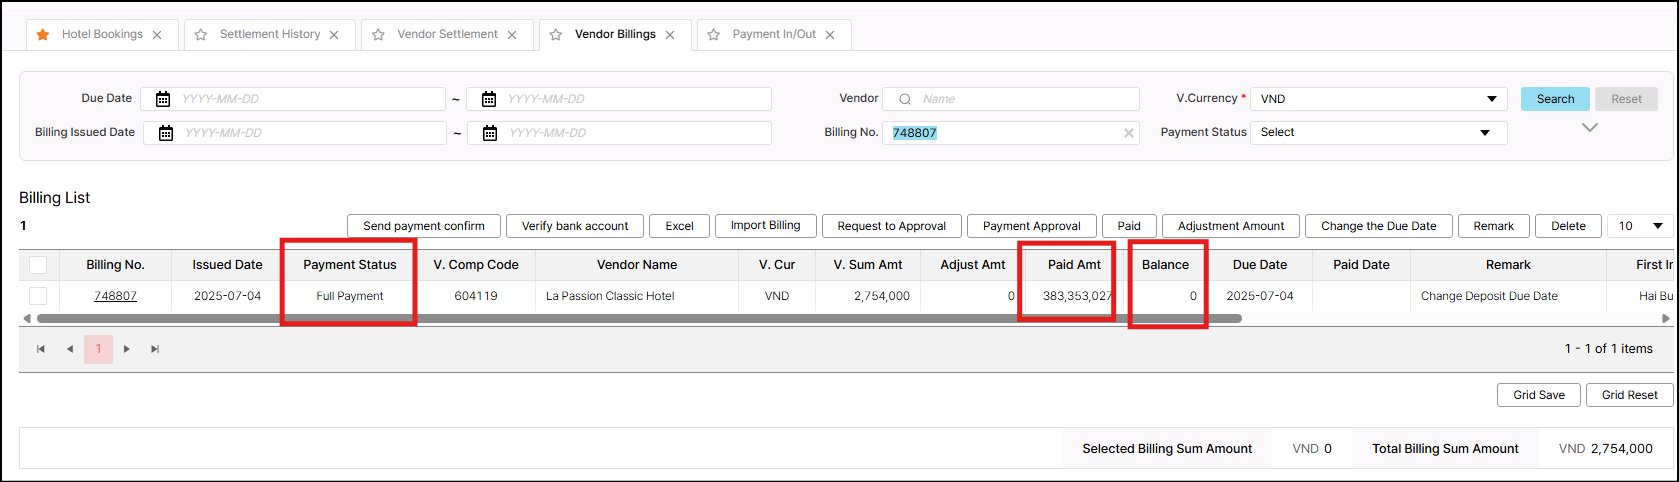Viewport: 1679px width, 482px height.
Task: Click the orange star on Hotel Bookings tab
Action: point(43,35)
